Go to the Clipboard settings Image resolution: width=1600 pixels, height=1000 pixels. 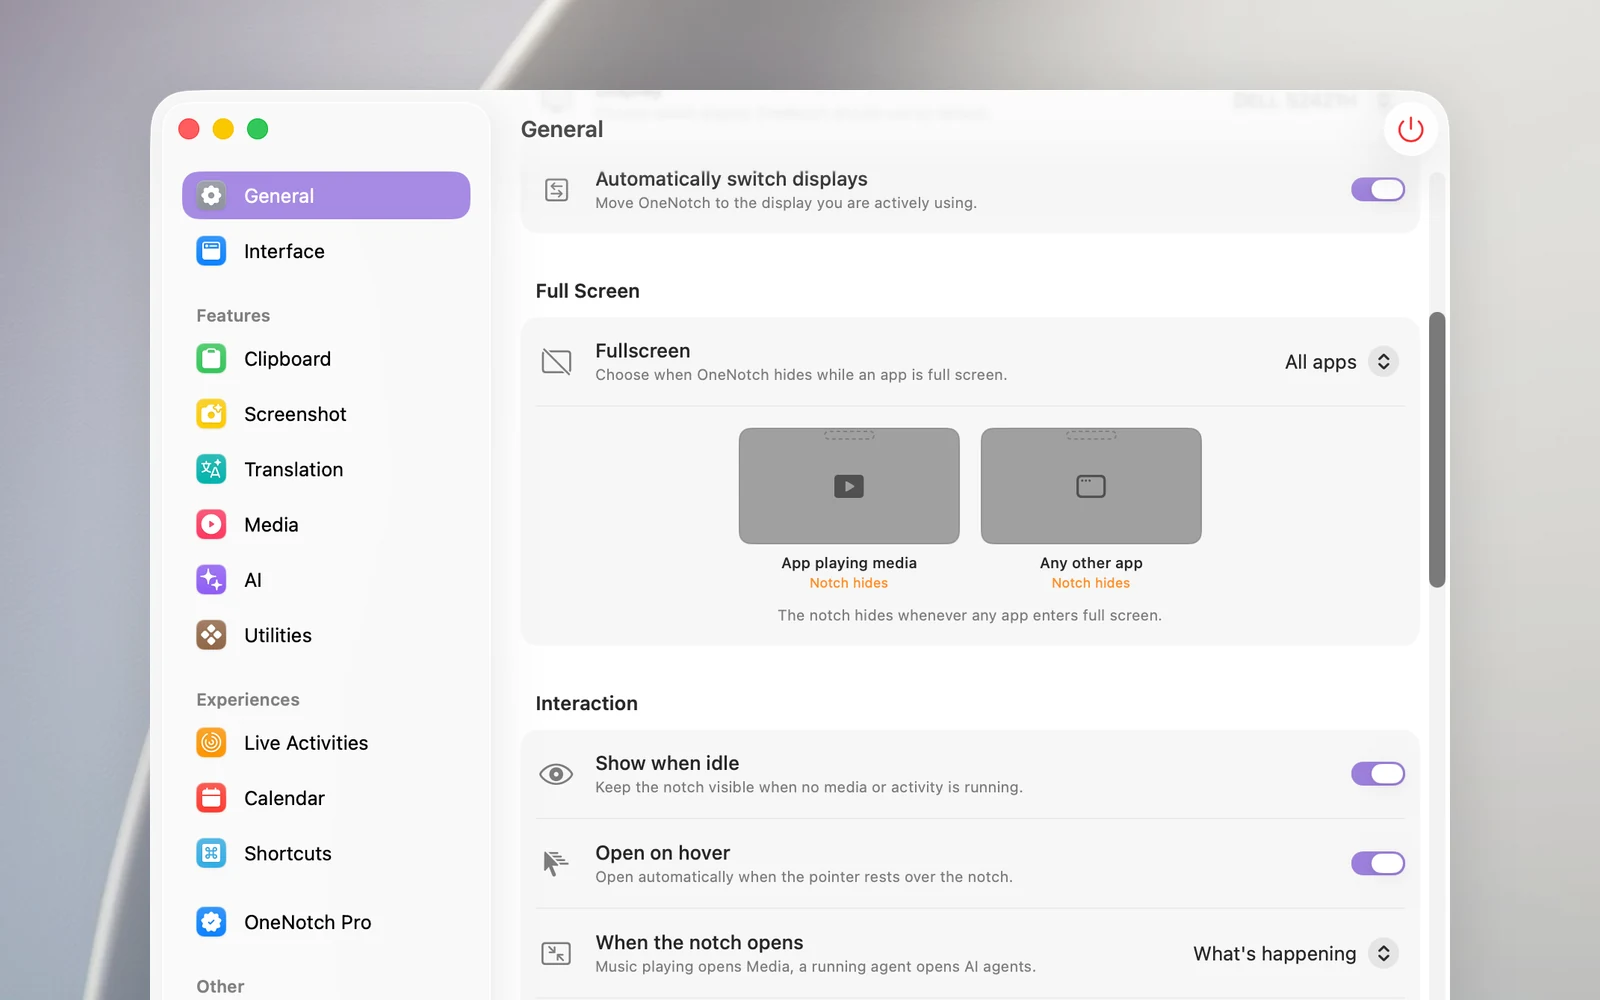326,359
